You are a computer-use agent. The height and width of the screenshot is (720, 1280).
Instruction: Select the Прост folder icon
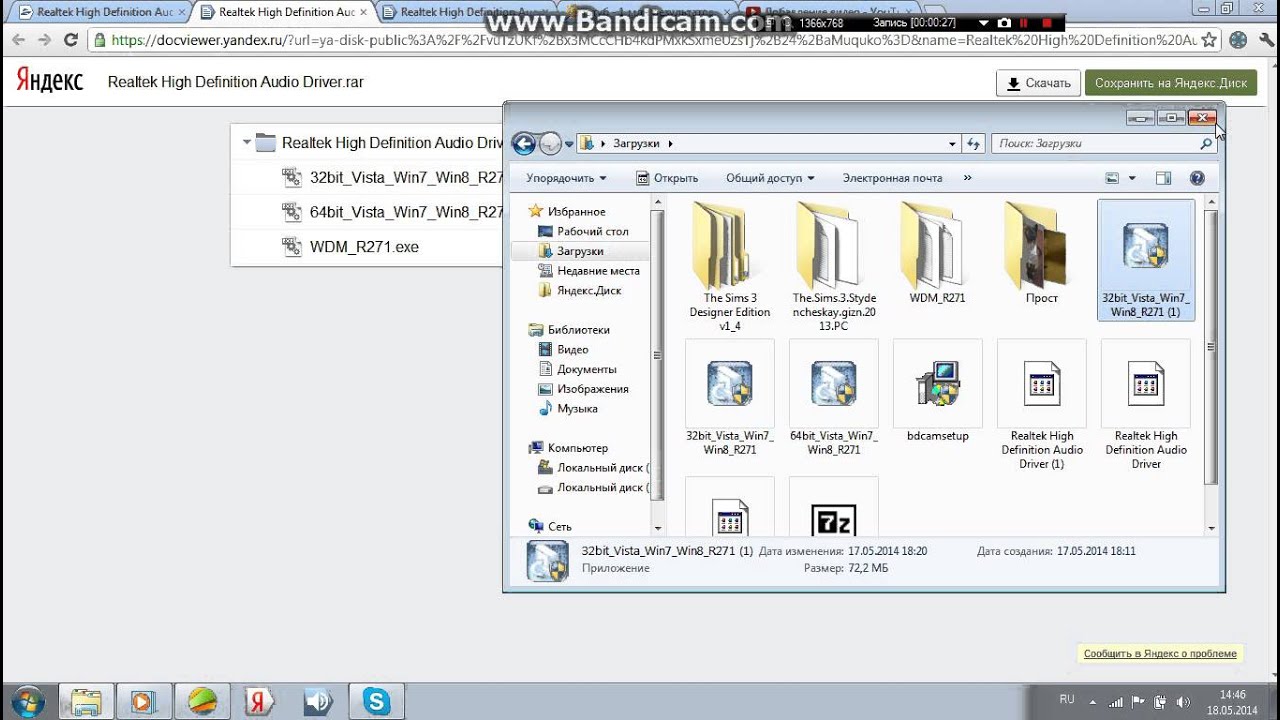1041,254
